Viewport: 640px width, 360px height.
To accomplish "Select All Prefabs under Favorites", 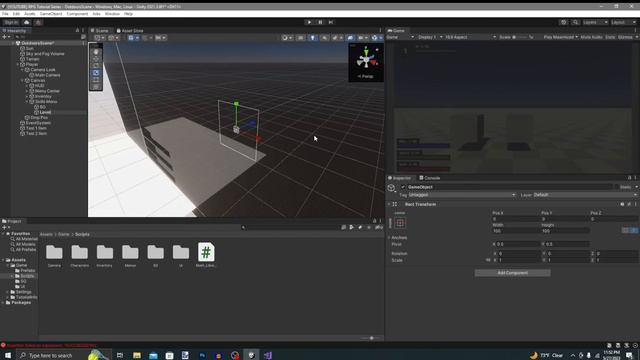I will 24,249.
